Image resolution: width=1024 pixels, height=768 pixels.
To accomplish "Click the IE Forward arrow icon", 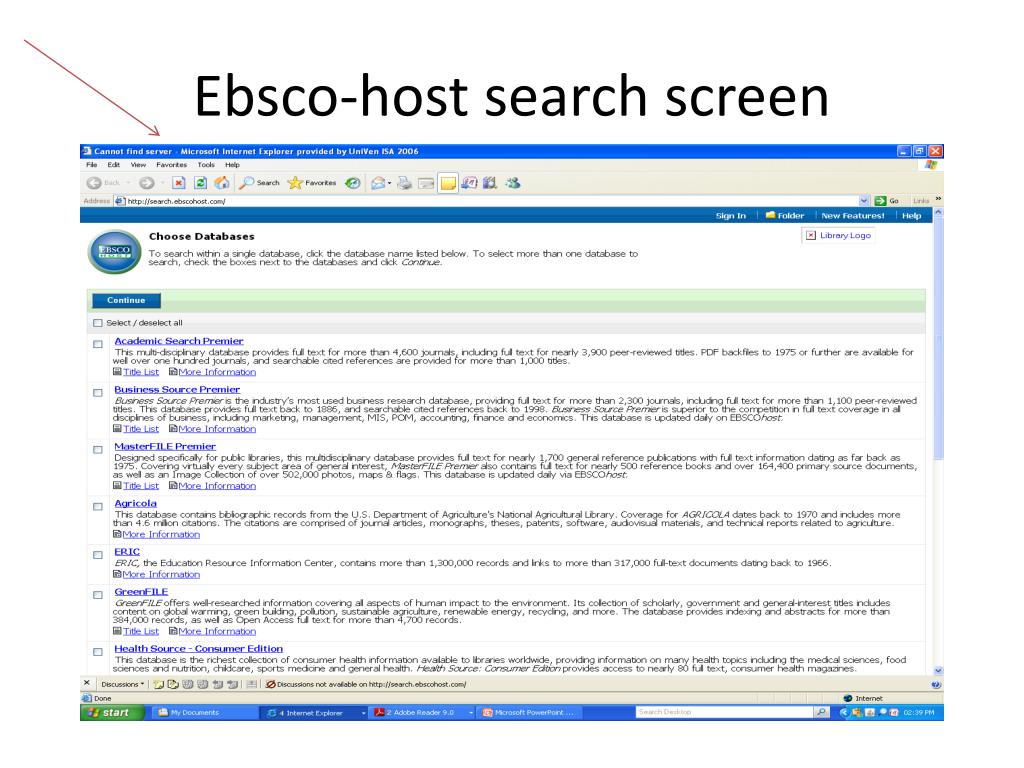I will click(x=146, y=184).
